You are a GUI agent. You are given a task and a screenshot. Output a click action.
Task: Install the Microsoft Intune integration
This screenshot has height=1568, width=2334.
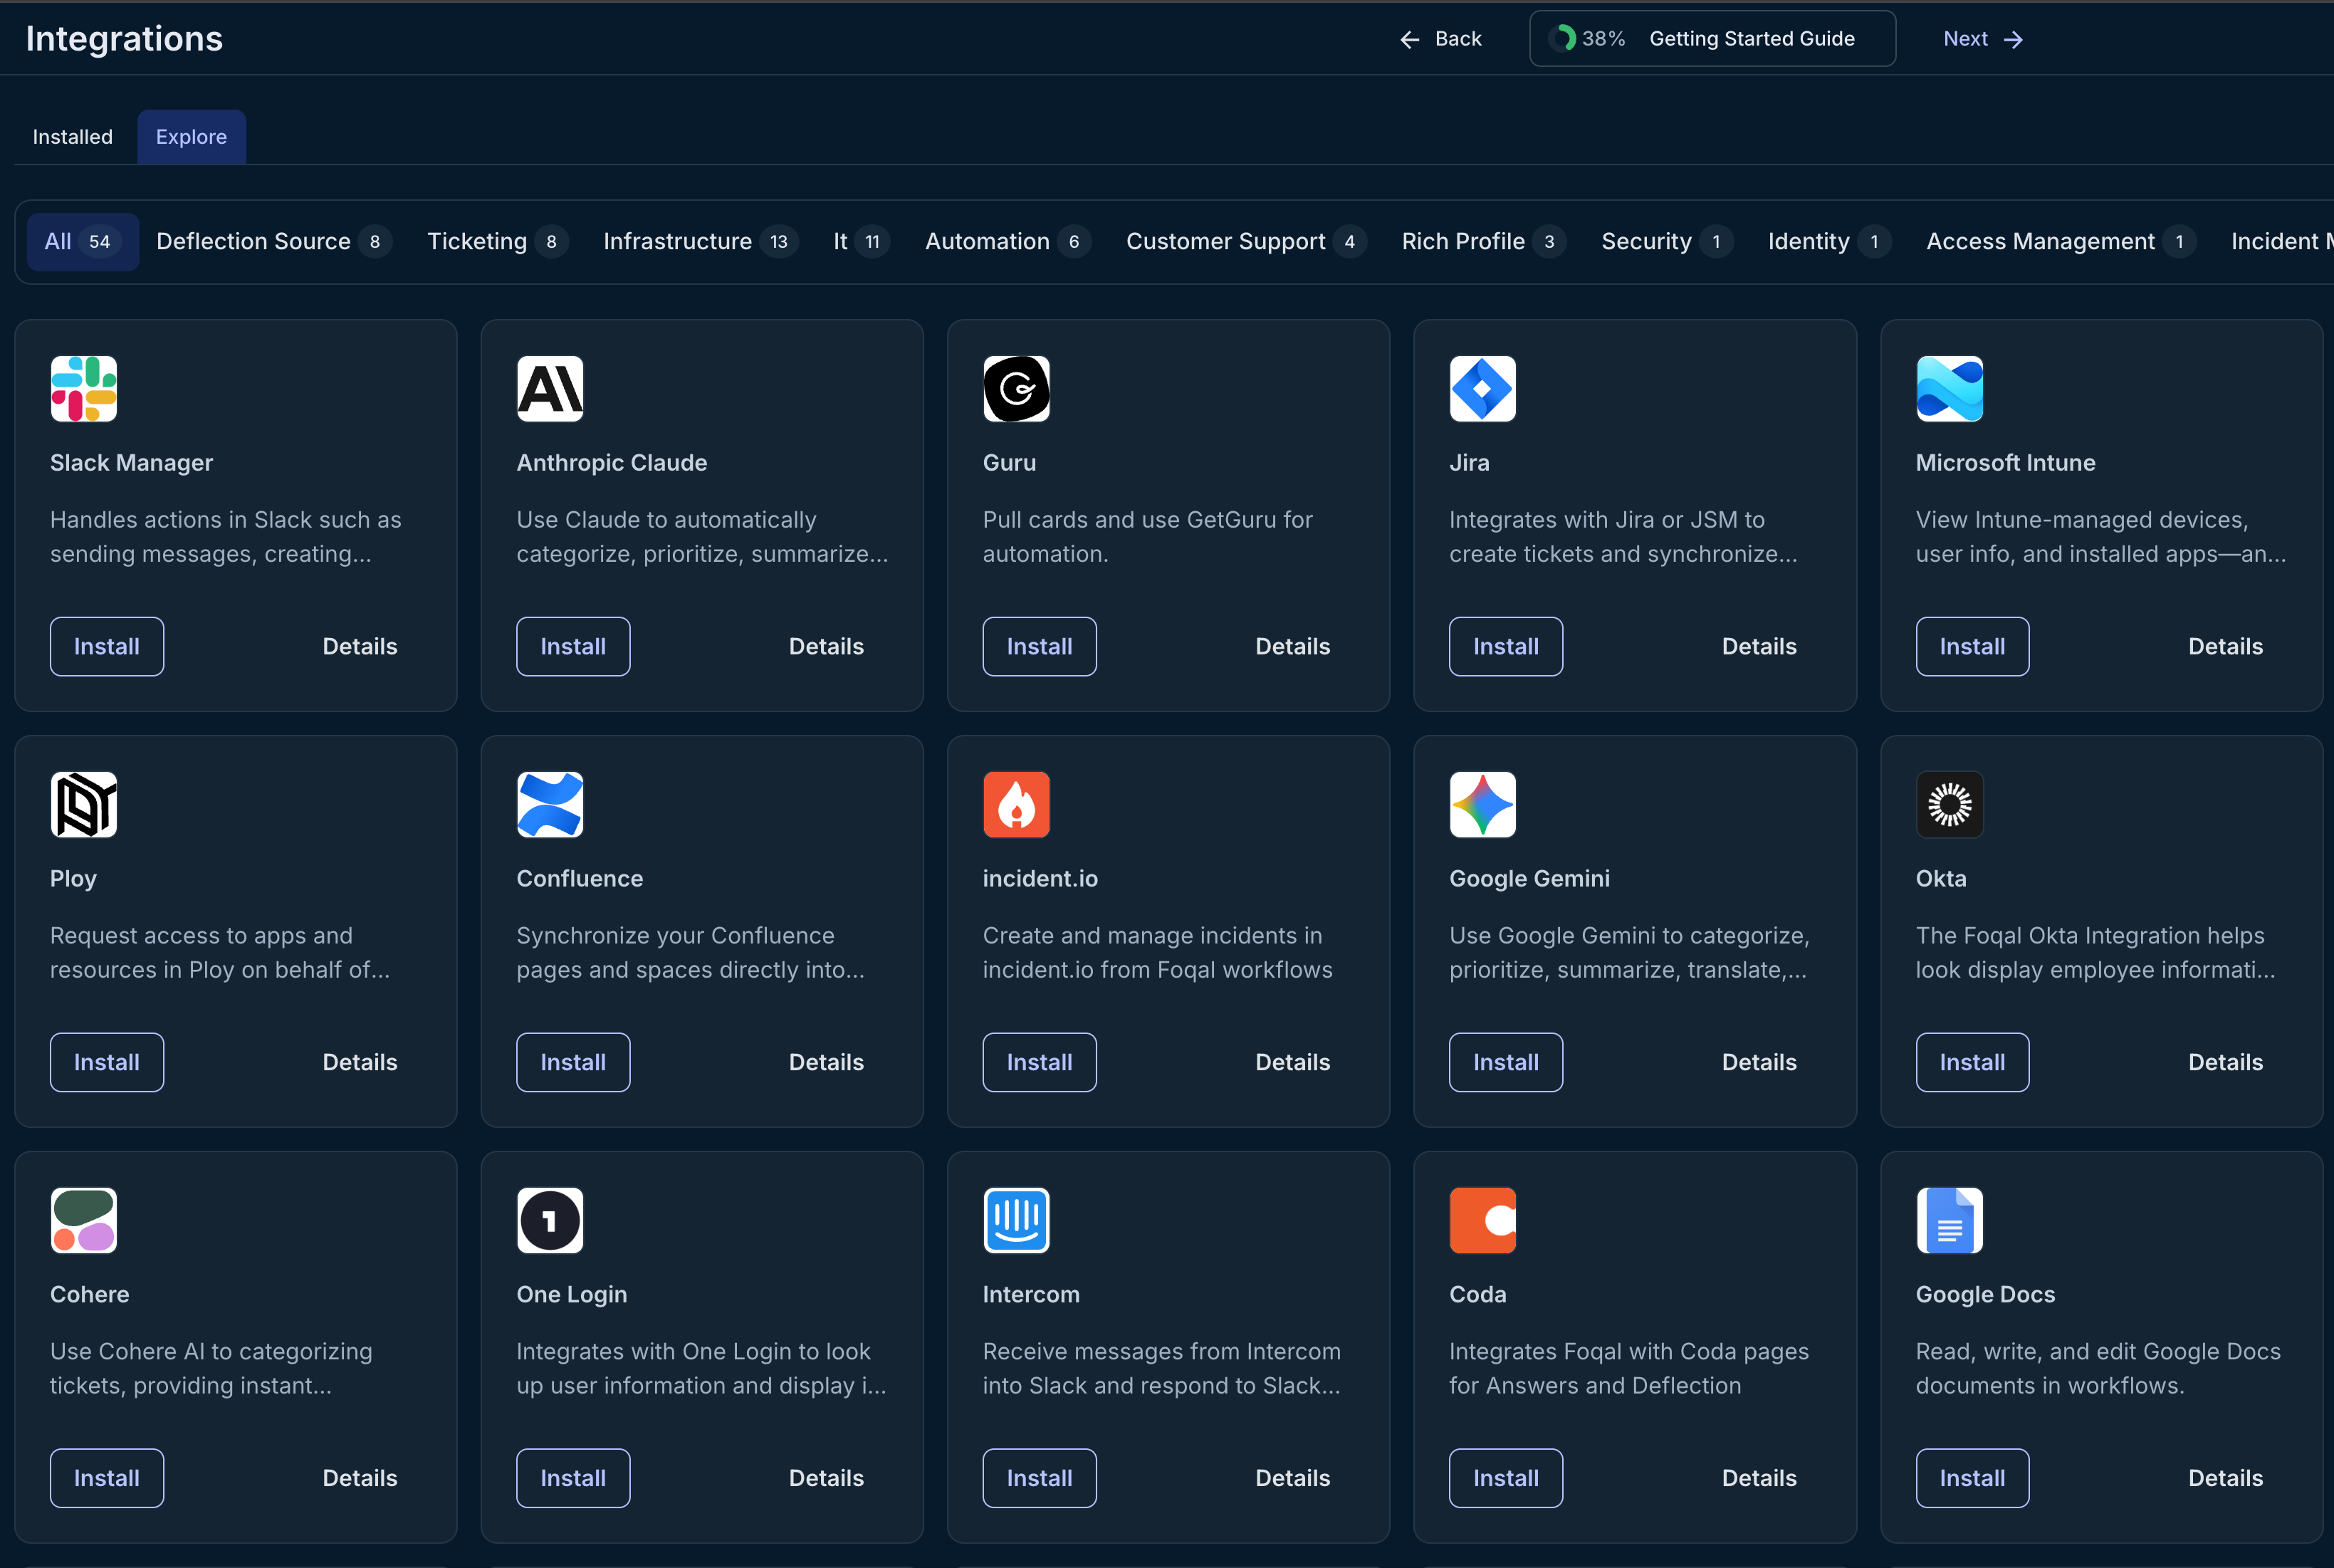tap(1972, 647)
